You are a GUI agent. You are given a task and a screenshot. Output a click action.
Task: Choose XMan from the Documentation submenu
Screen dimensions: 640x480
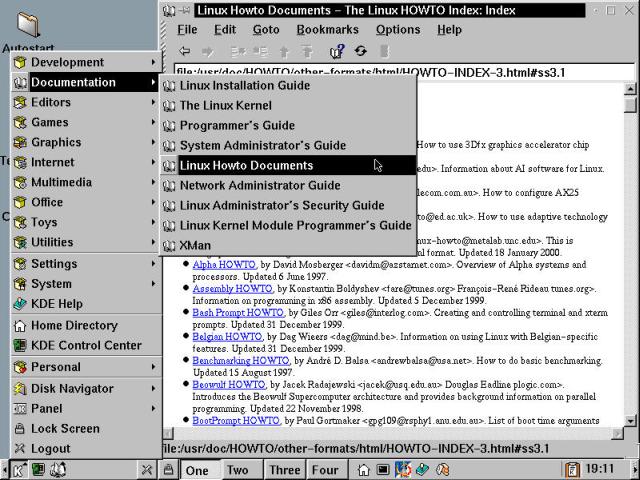[x=195, y=245]
